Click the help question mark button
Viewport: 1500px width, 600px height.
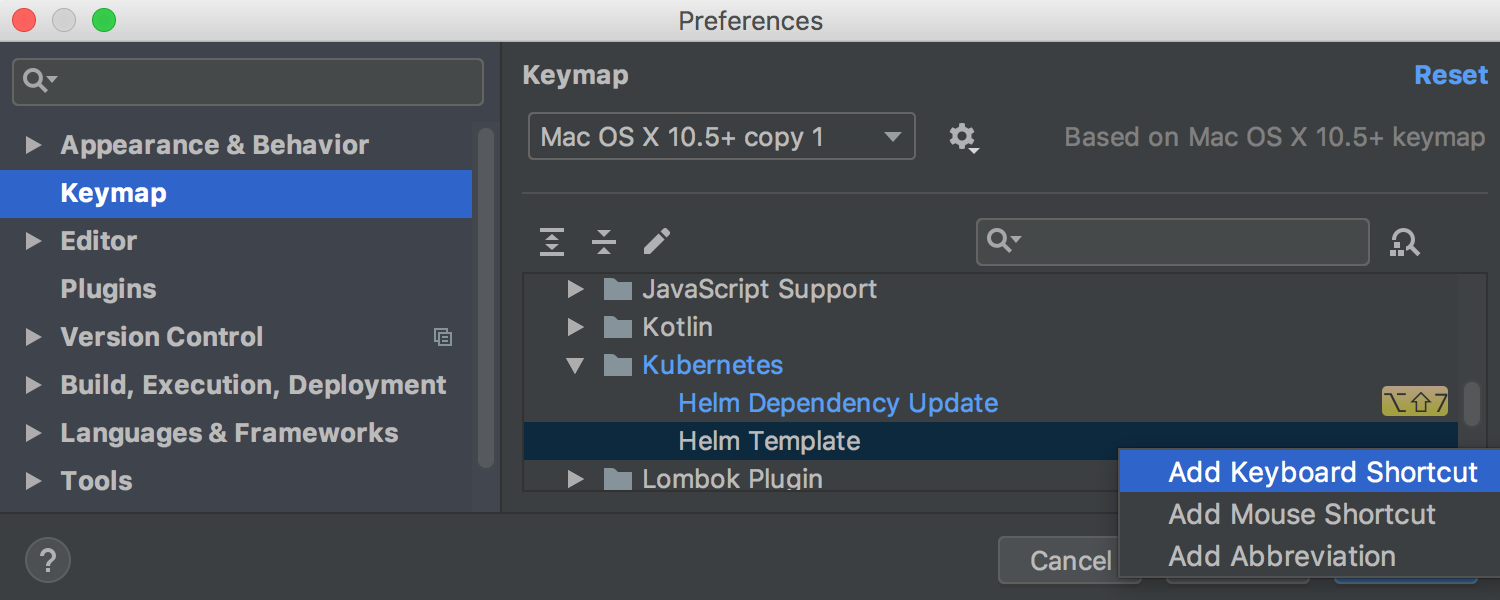(48, 559)
